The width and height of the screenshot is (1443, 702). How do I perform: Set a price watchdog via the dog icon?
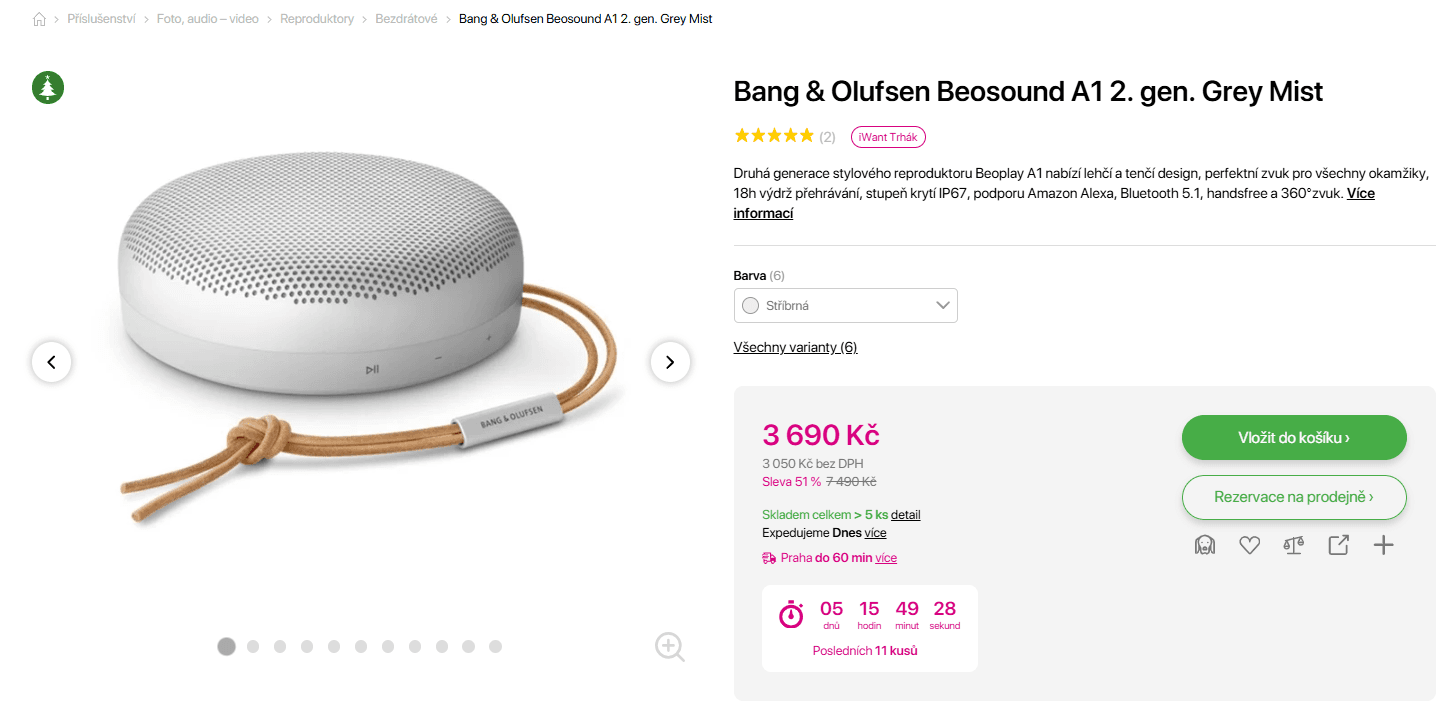pos(1205,545)
